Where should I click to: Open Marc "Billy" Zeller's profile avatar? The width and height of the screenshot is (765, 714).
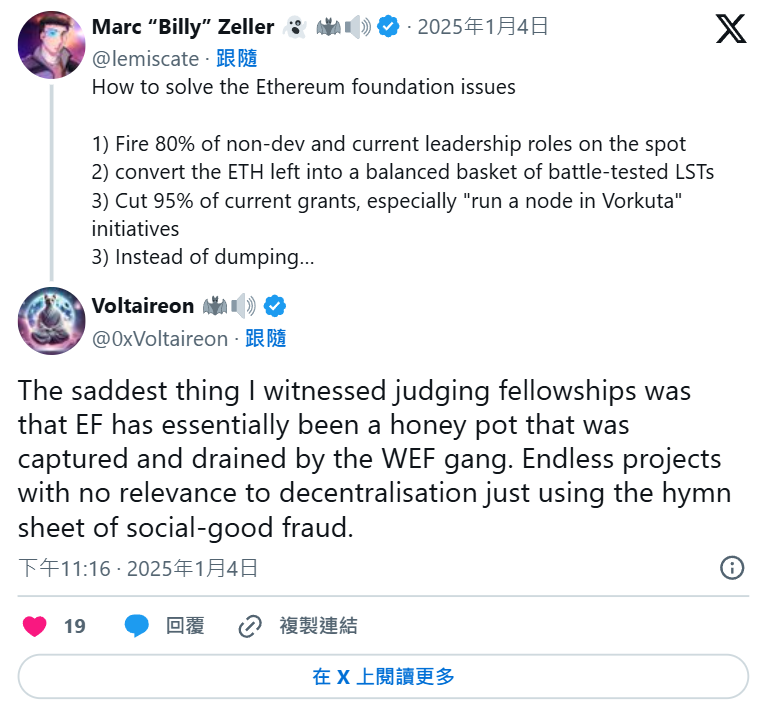tap(51, 44)
